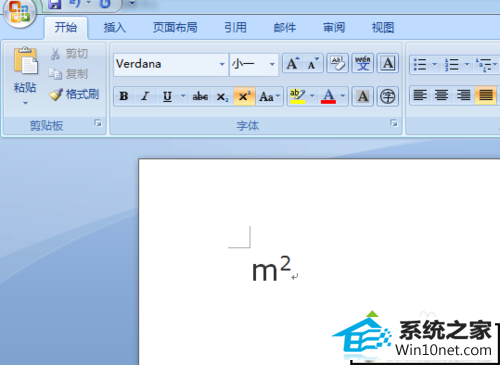Switch to the 插入 tab
Viewport: 500px width, 365px height.
click(x=115, y=27)
